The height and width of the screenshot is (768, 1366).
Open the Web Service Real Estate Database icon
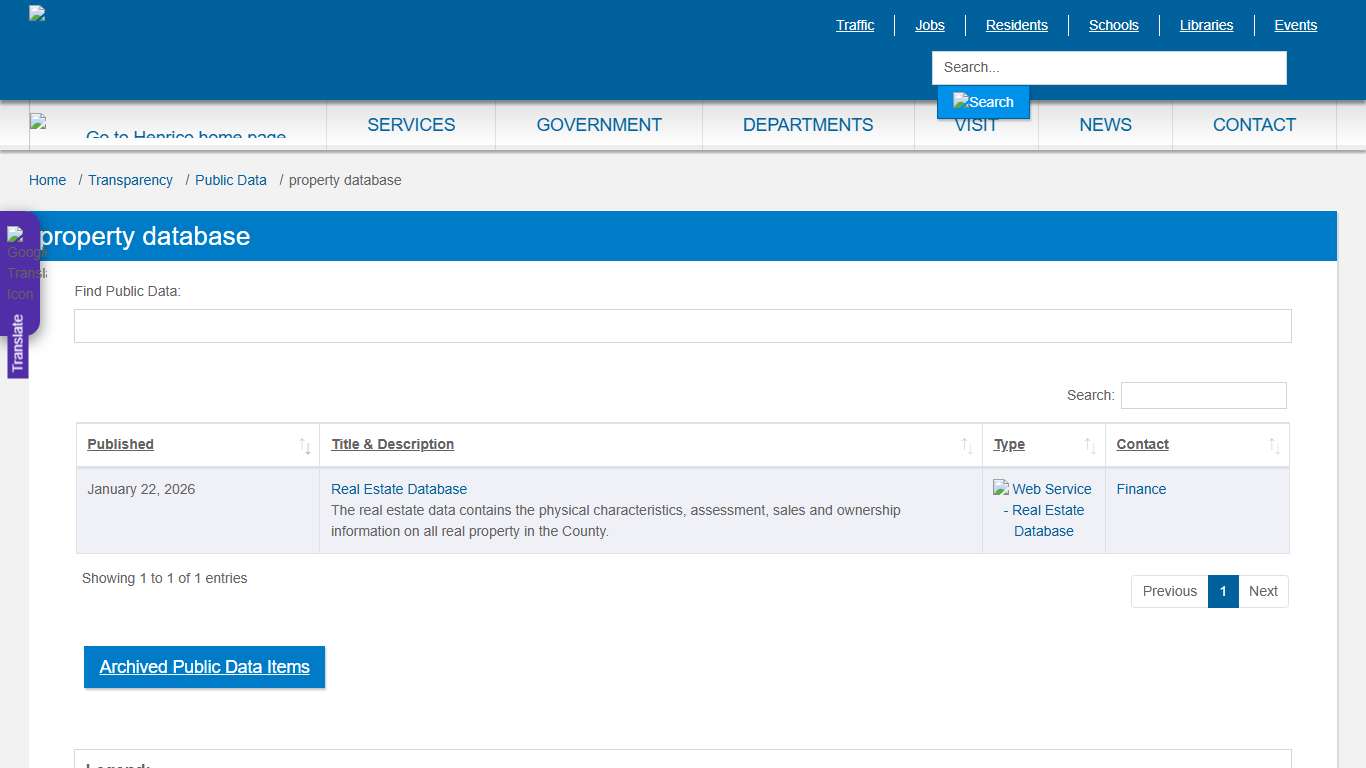(x=1043, y=510)
